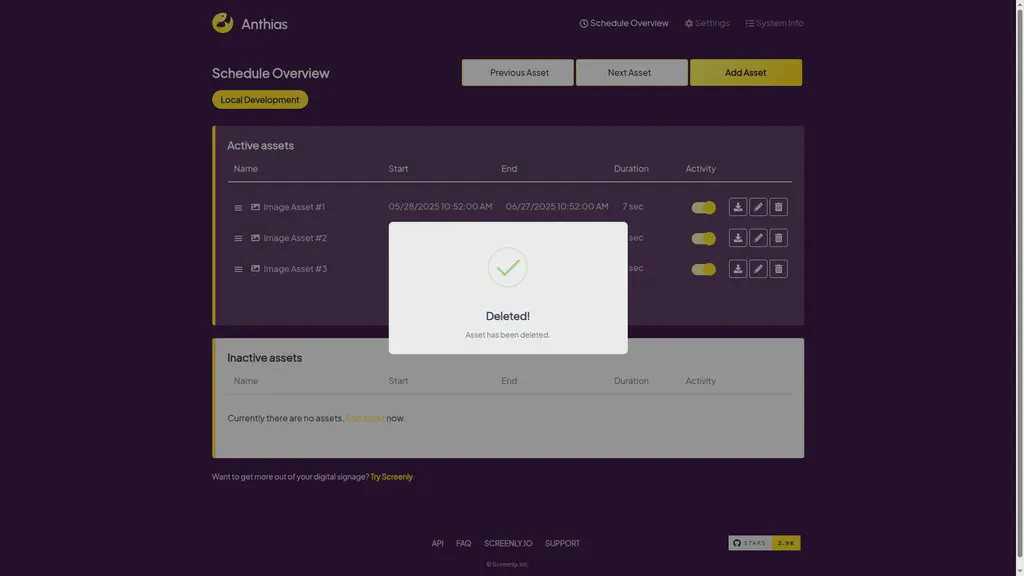
Task: Click the trash icon for Image Asset #2
Action: 778,237
